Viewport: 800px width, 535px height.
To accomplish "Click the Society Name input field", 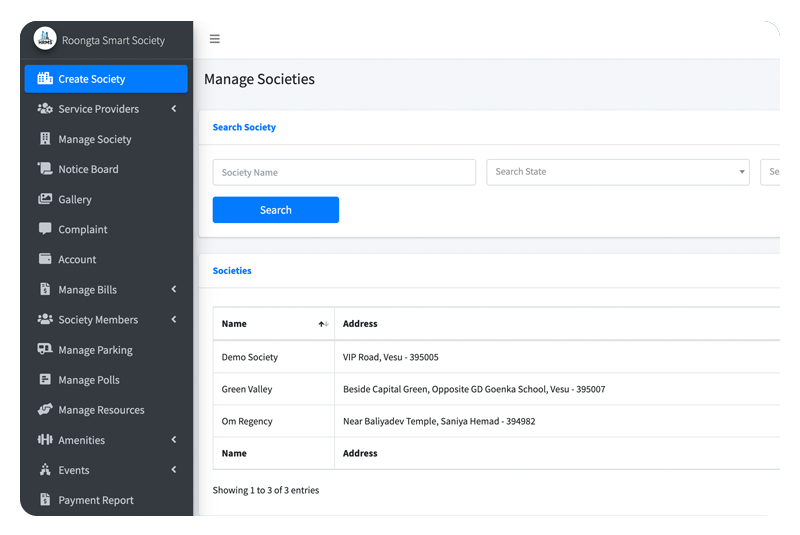I will click(x=344, y=172).
